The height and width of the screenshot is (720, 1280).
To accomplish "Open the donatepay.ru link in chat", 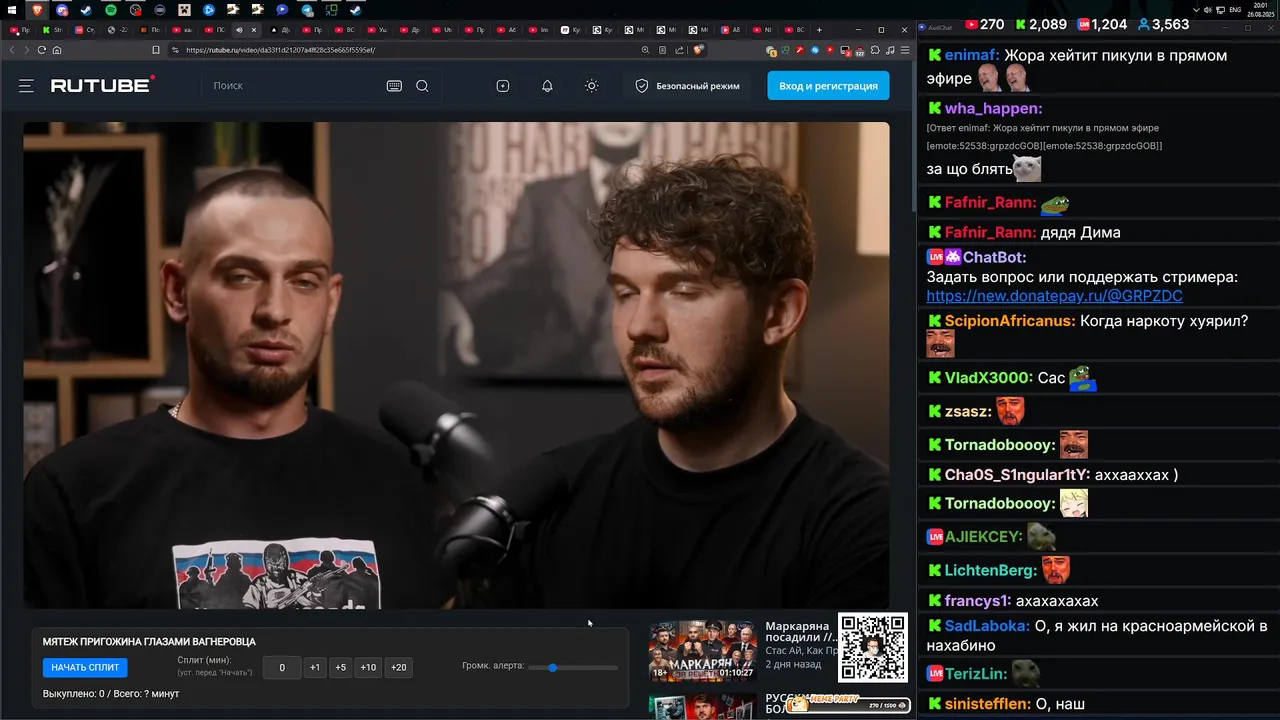I will (x=1054, y=296).
